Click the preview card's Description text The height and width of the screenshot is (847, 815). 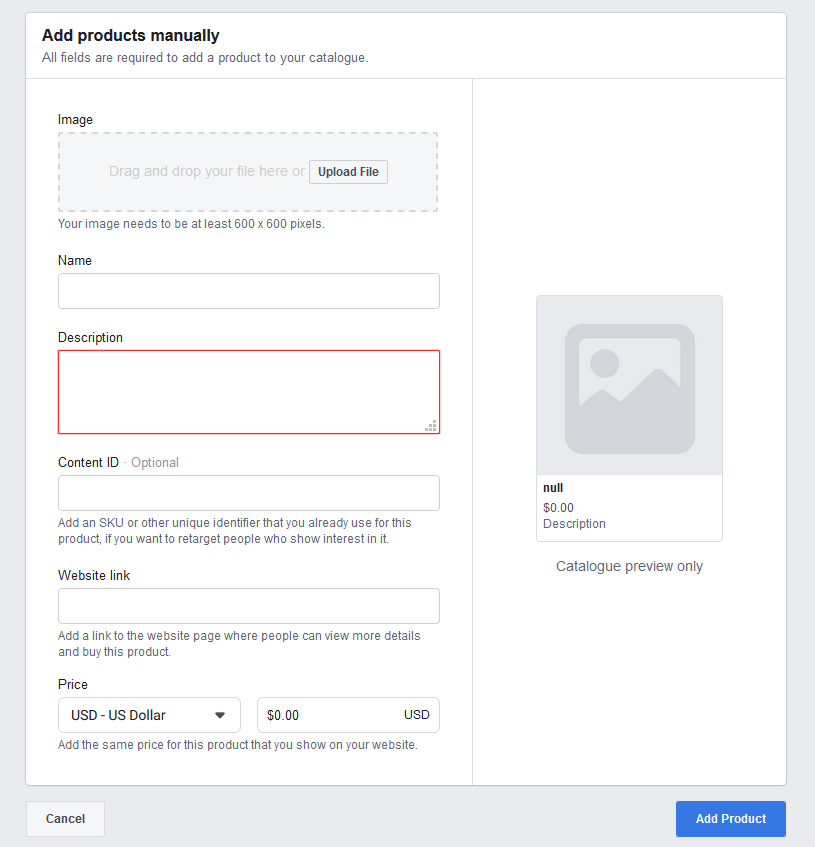pyautogui.click(x=574, y=523)
